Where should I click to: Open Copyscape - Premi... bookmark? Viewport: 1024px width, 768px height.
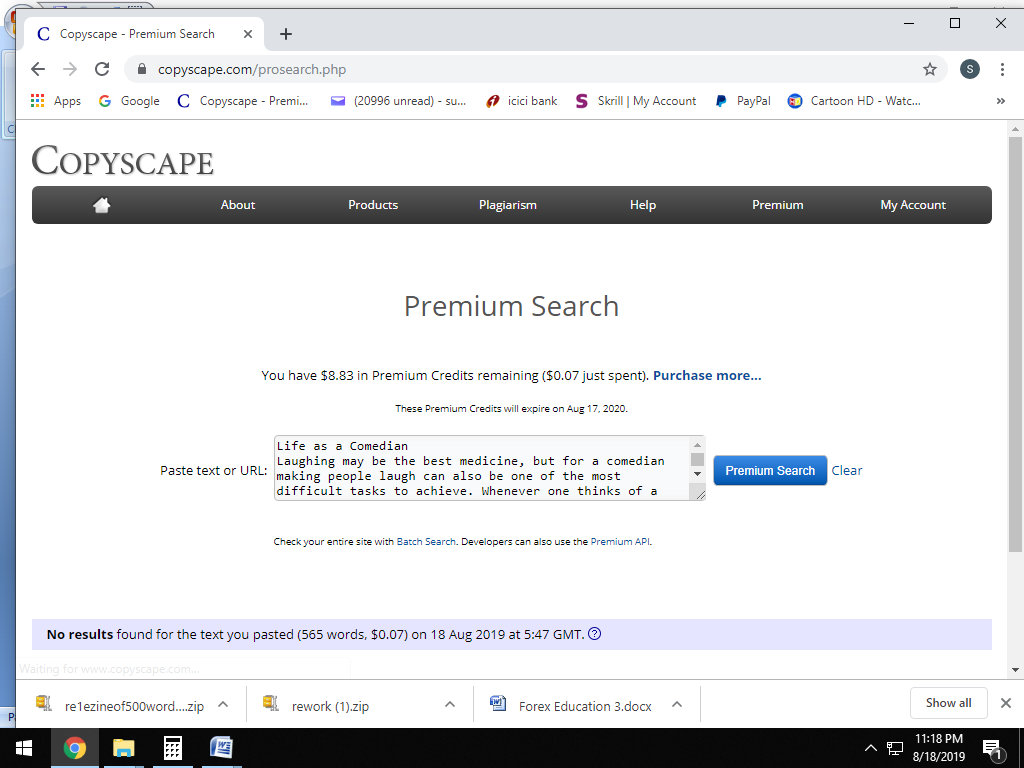coord(243,101)
